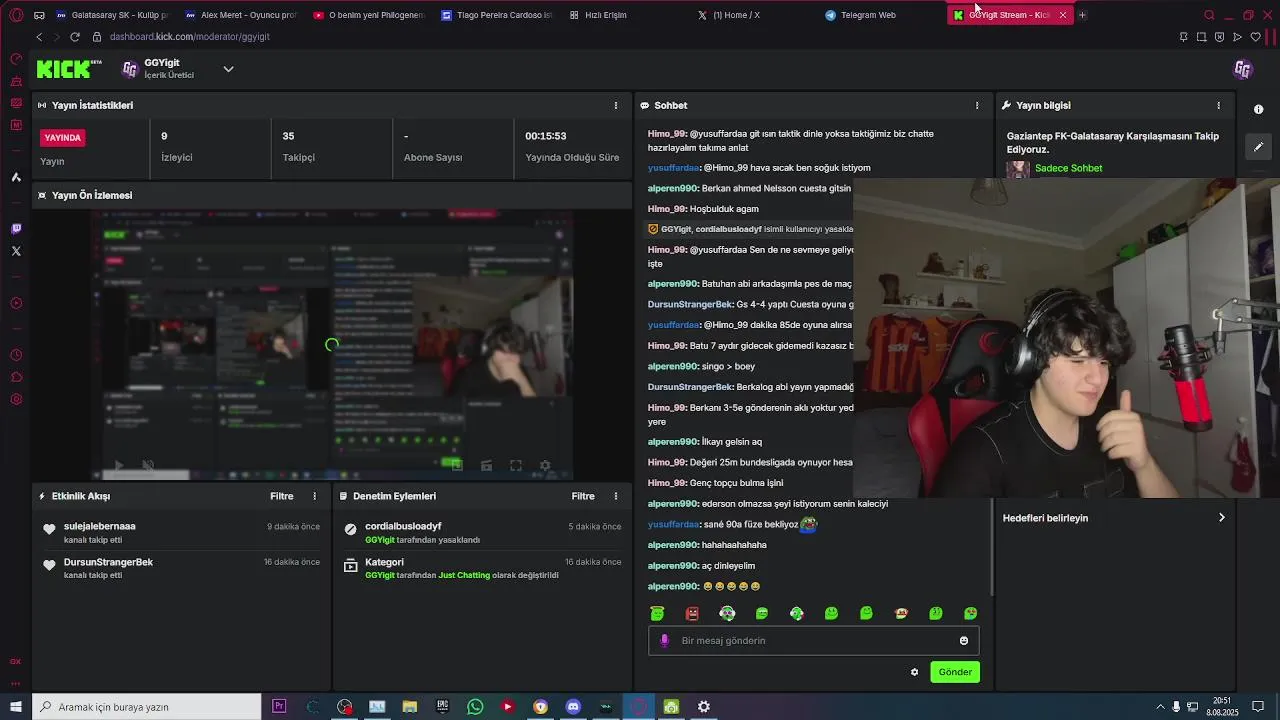
Task: Click the Windows taskbar search box
Action: tap(147, 707)
